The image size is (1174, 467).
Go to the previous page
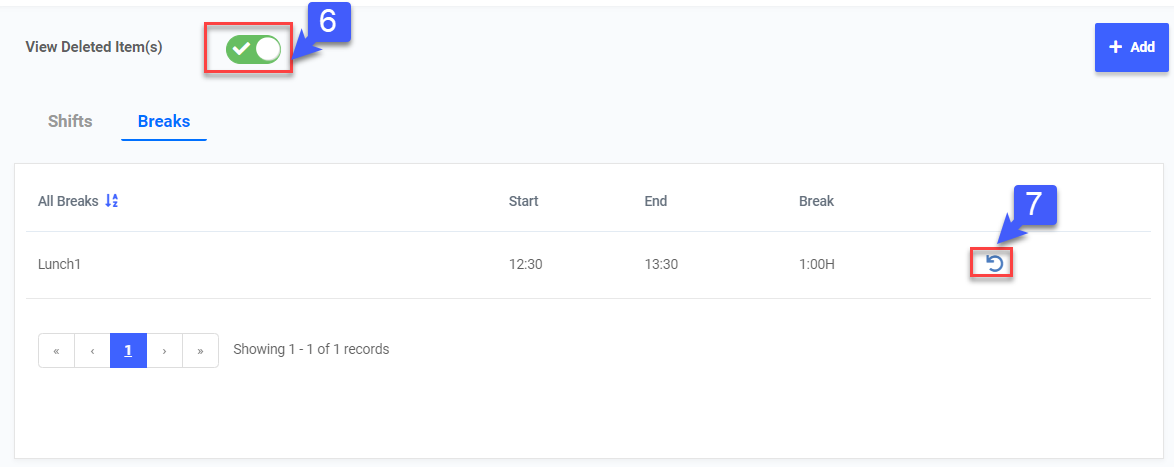[92, 351]
